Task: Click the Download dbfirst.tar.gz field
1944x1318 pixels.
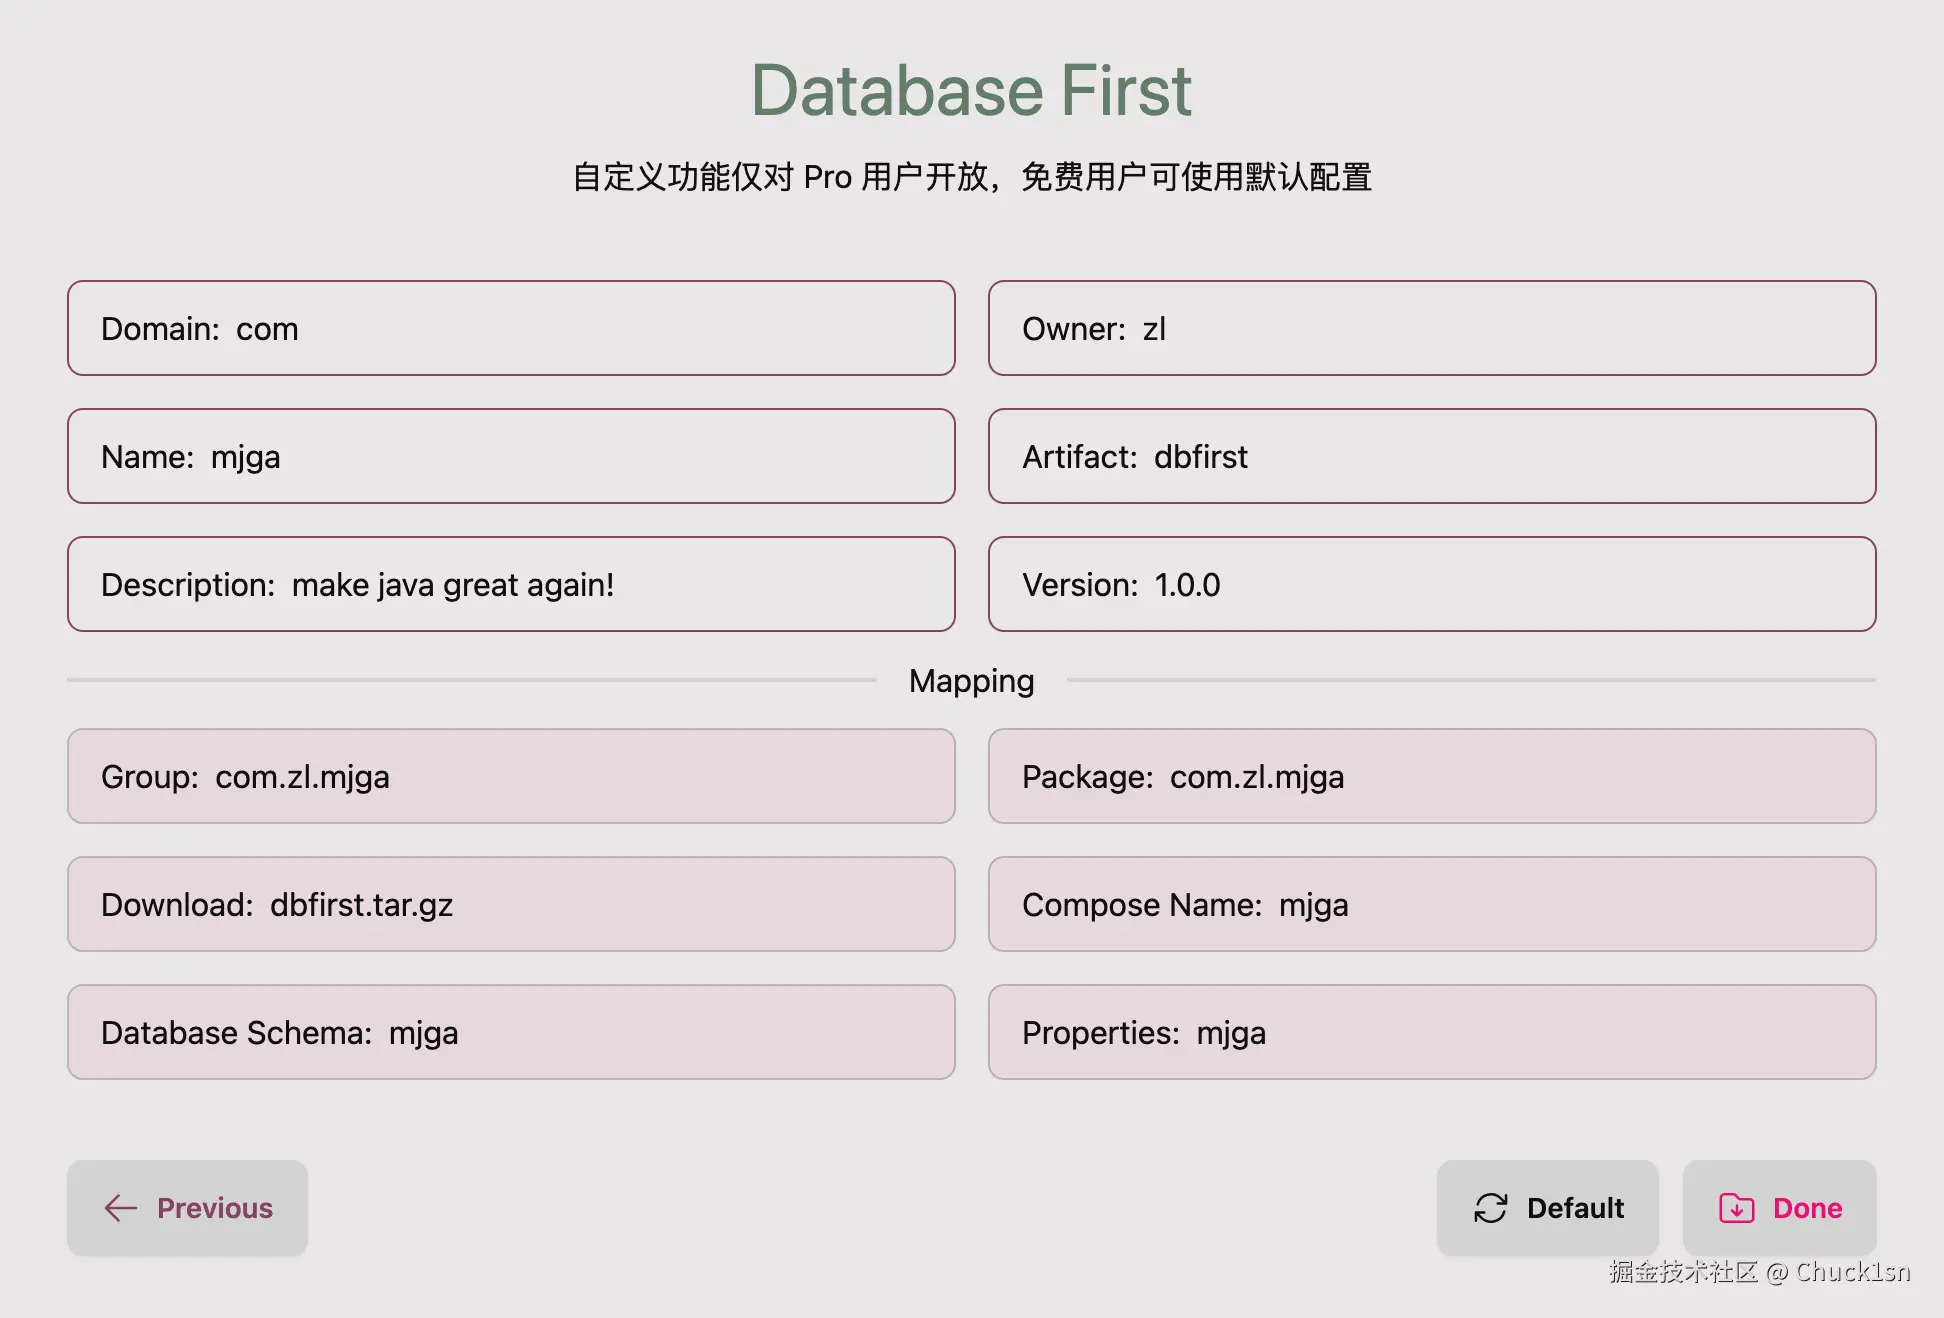Action: [511, 904]
